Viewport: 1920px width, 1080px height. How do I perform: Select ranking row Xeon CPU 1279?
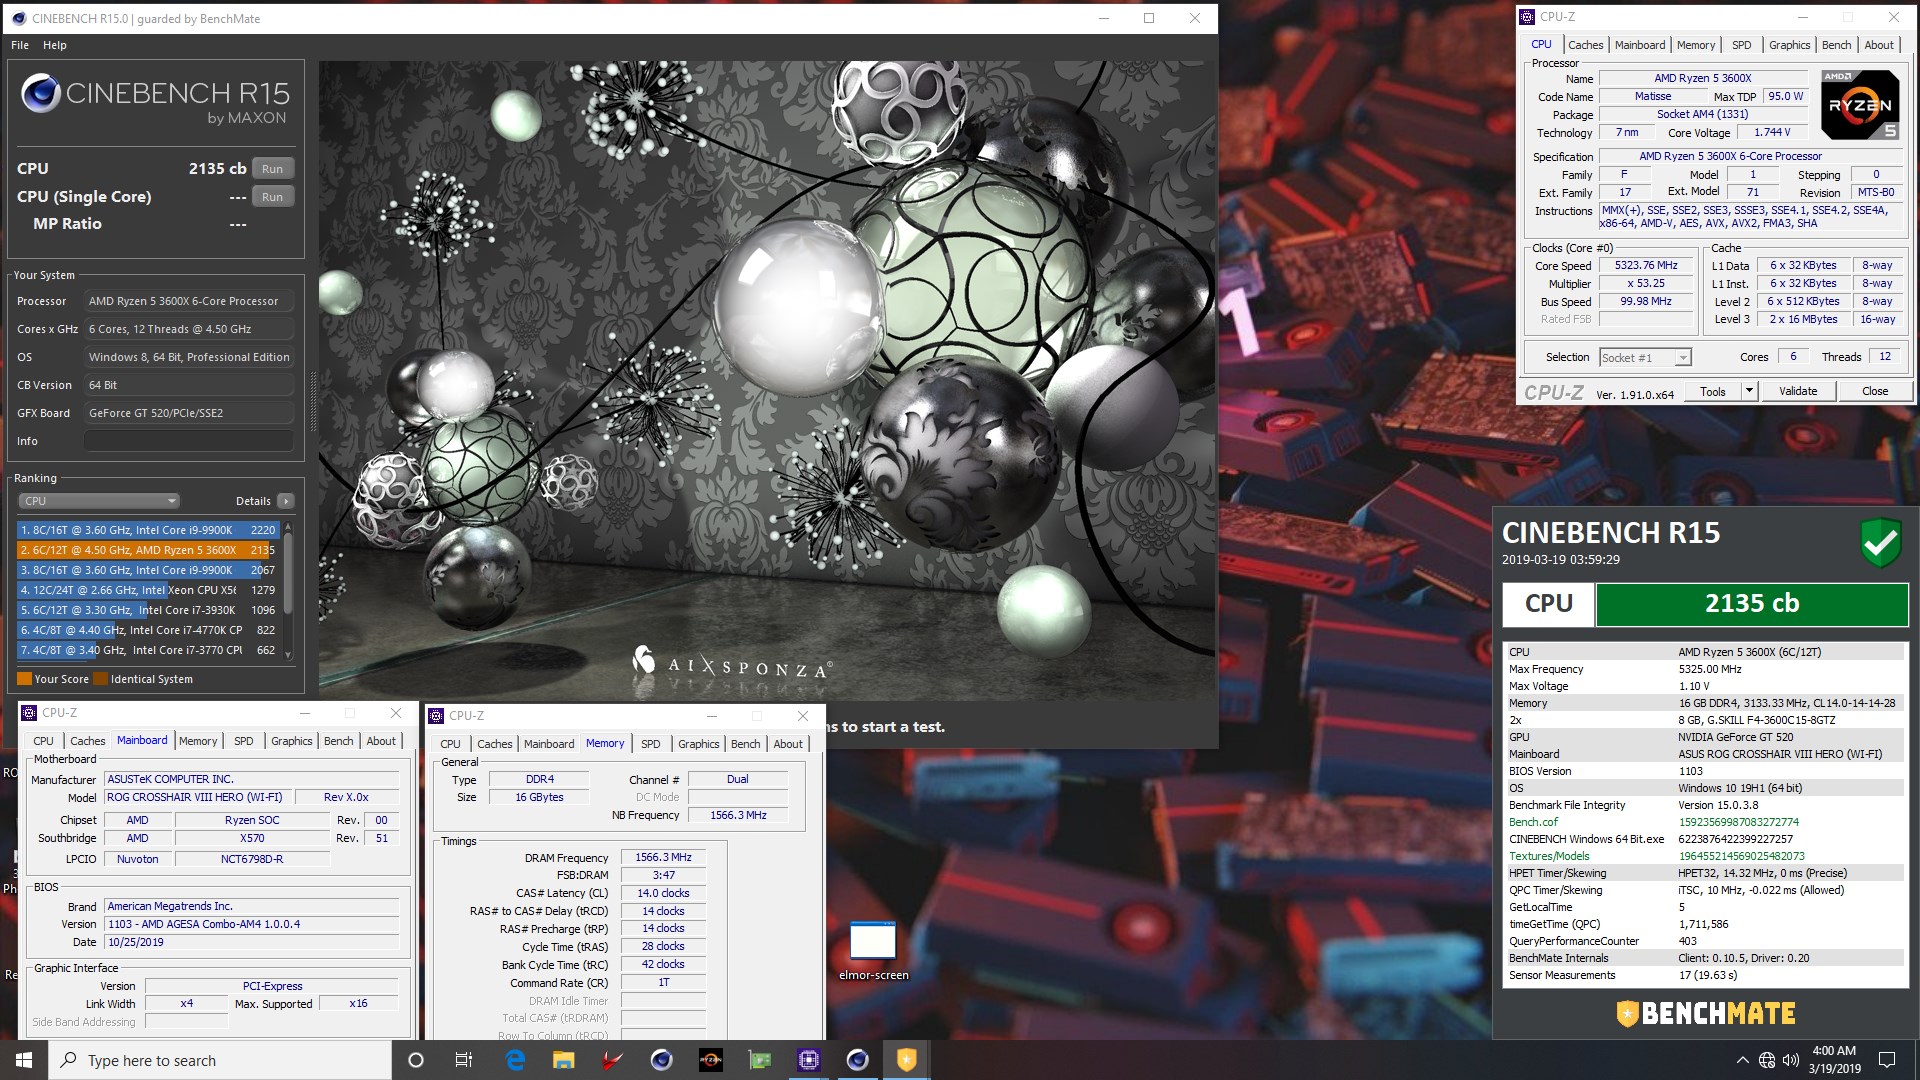click(148, 590)
